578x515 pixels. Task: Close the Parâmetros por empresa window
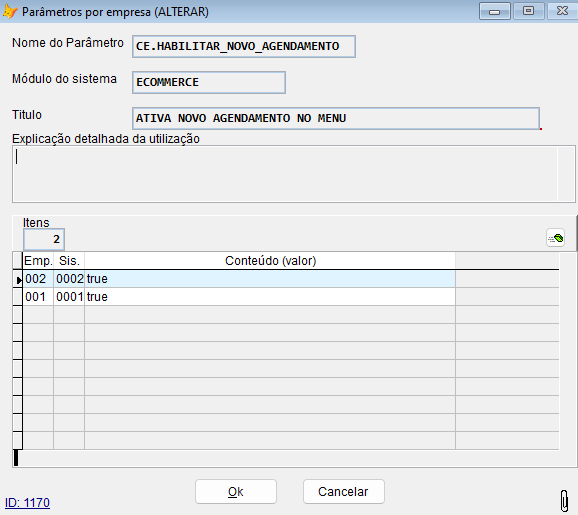[x=562, y=11]
